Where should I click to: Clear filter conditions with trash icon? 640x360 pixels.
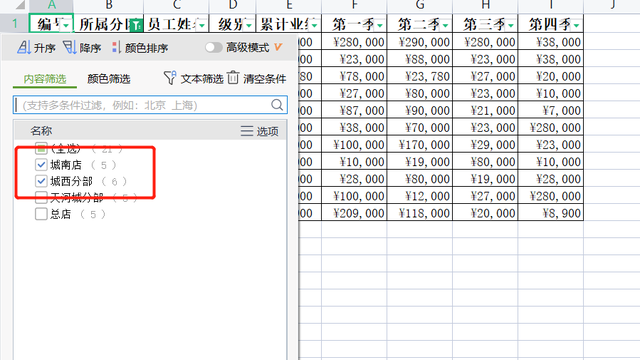(257, 78)
